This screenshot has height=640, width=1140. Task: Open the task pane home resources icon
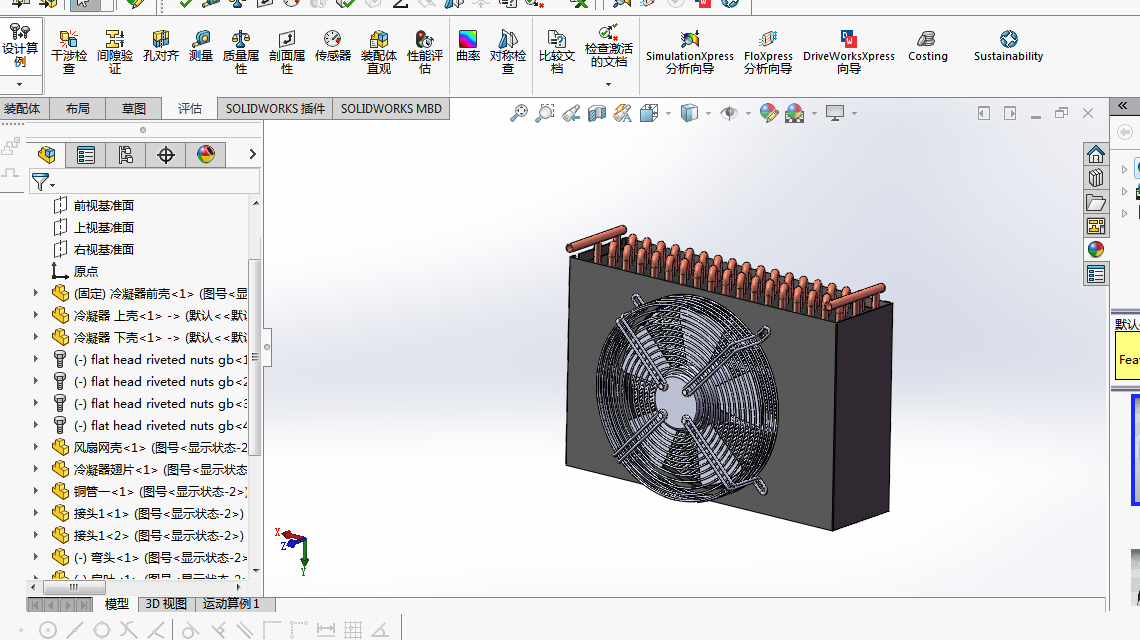1096,154
